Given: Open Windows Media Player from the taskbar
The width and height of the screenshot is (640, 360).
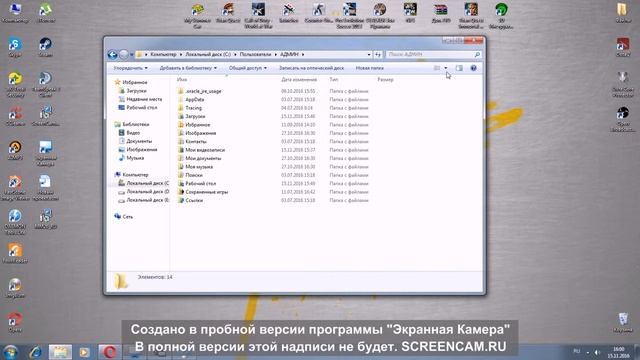Looking at the screenshot, I should pos(84,351).
